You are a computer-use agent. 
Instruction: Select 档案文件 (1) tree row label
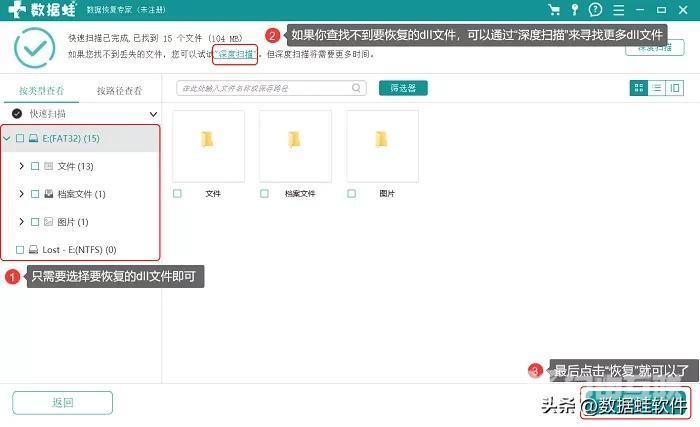pos(81,194)
